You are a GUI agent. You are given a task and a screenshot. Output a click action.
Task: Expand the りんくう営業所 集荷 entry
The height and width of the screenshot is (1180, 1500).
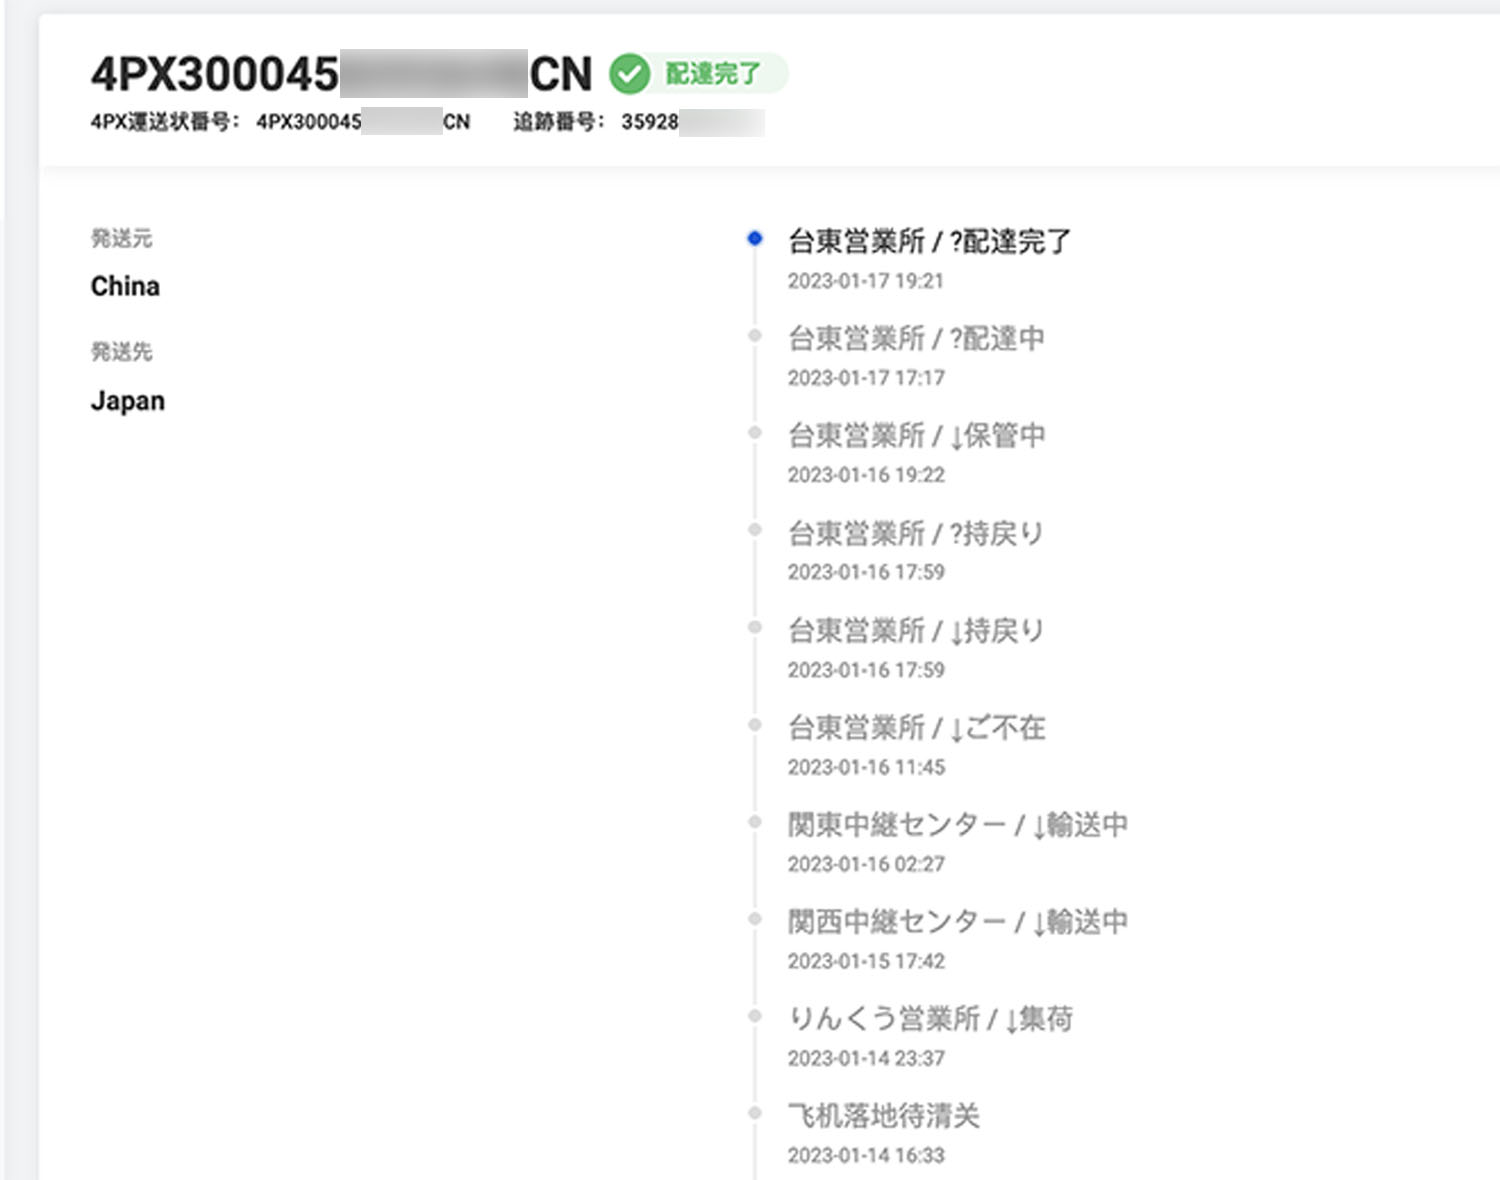932,1017
